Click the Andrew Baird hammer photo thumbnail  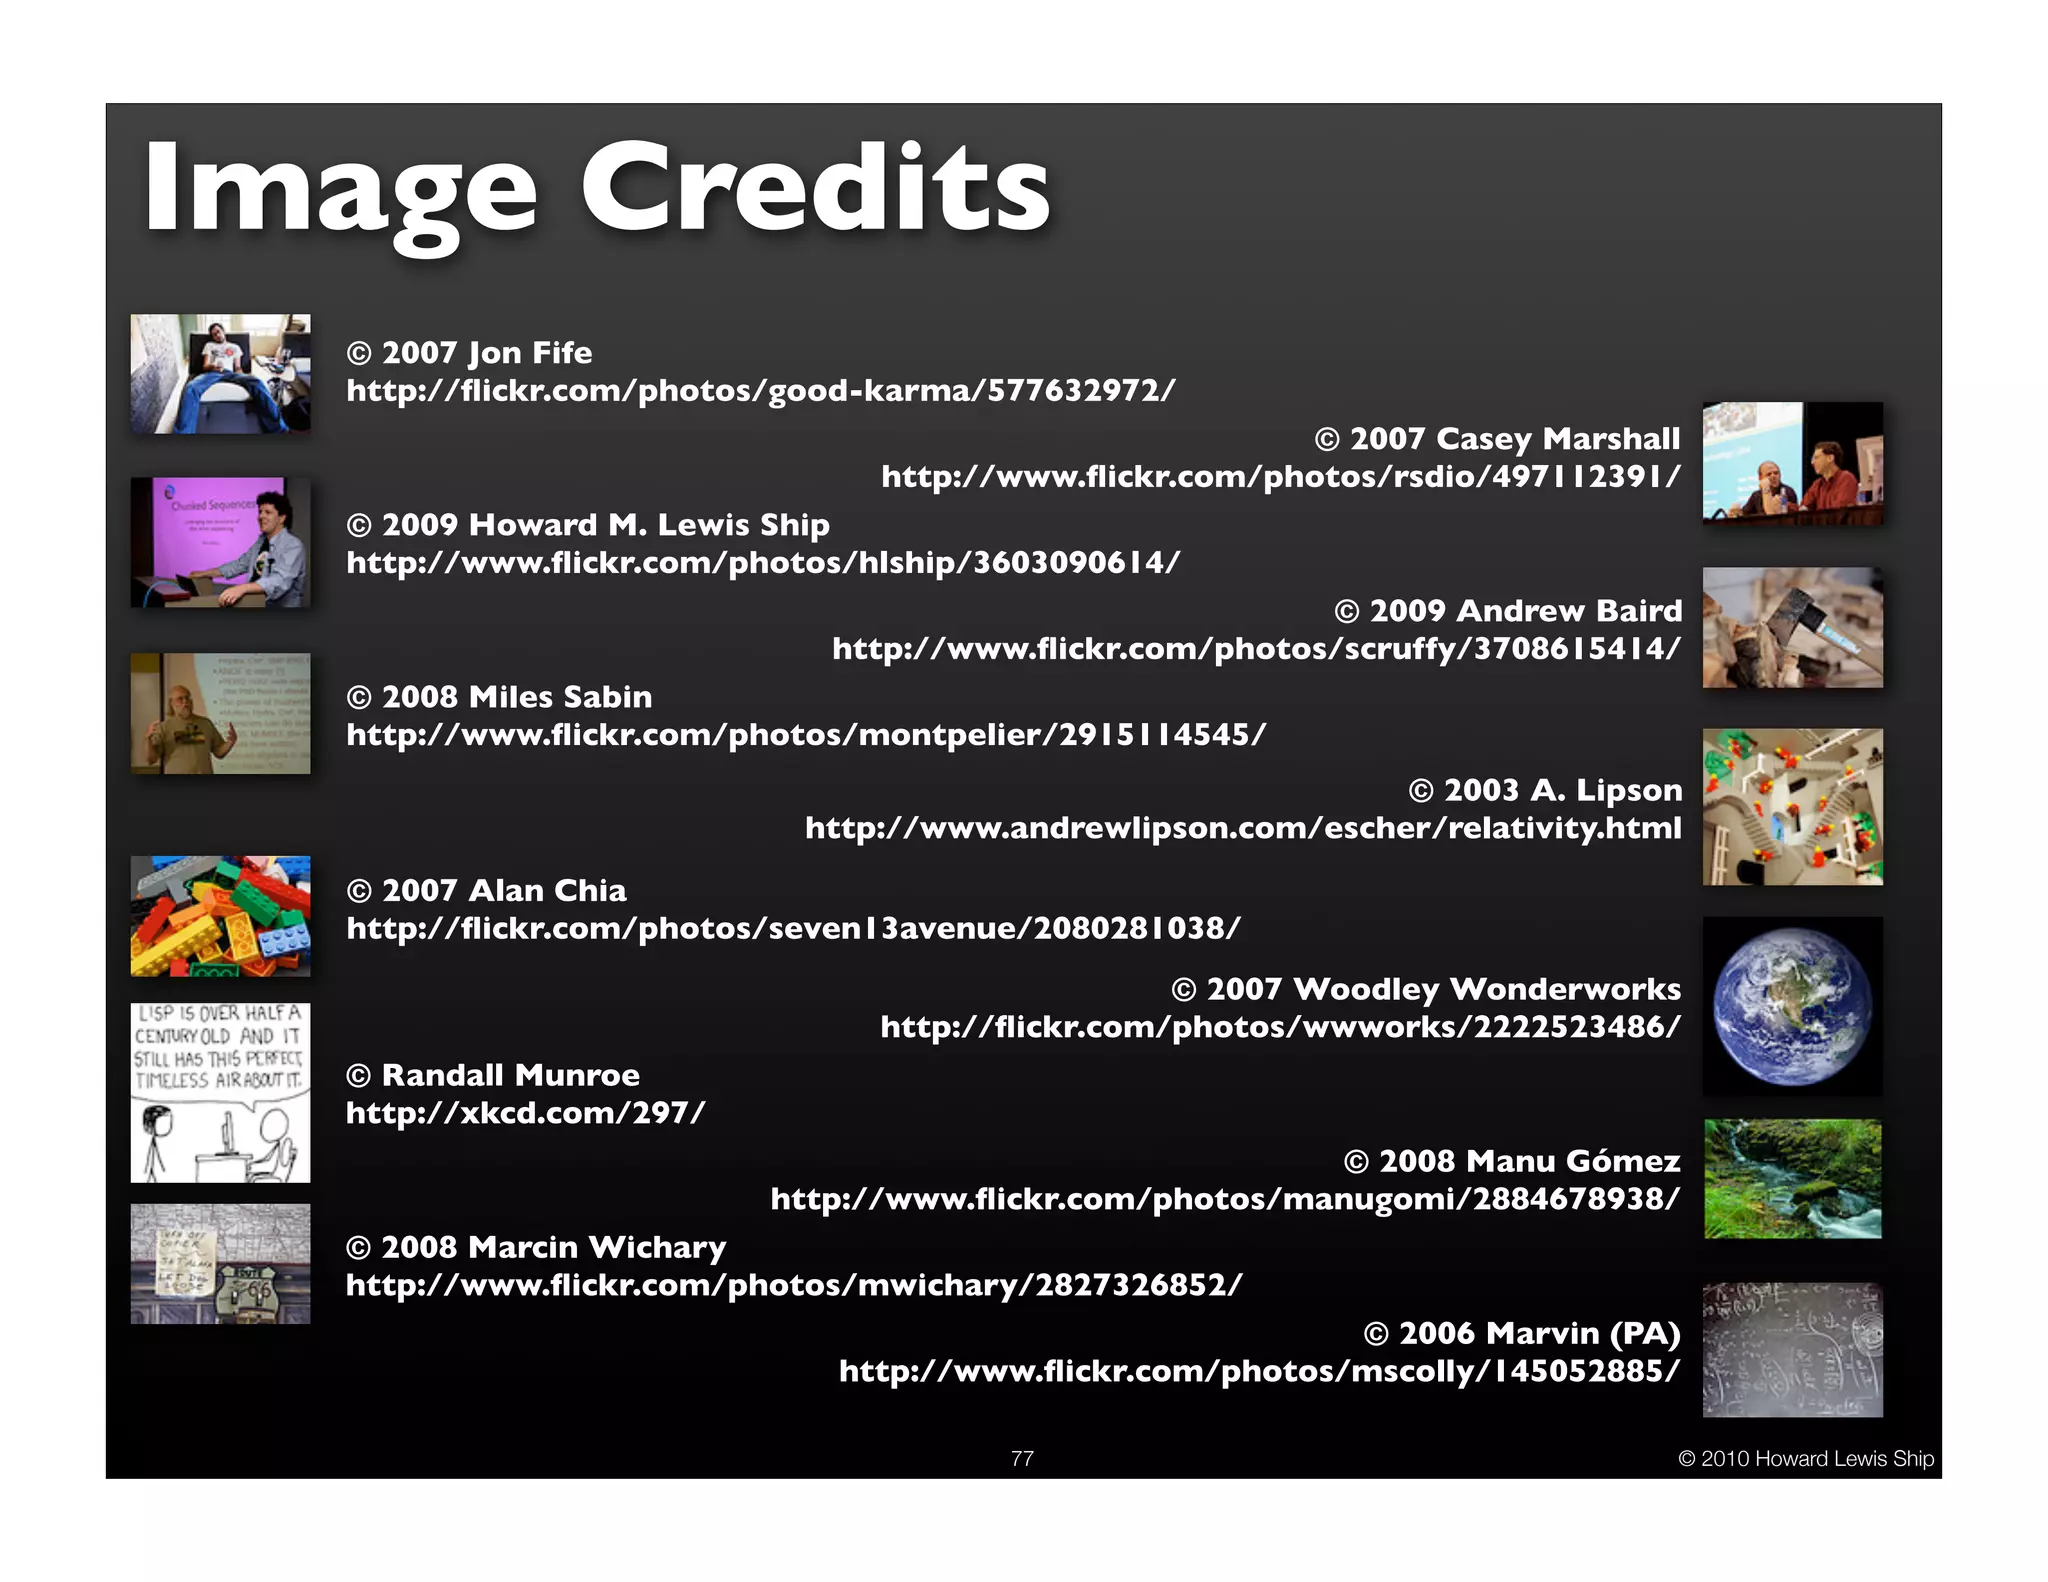[x=1792, y=627]
